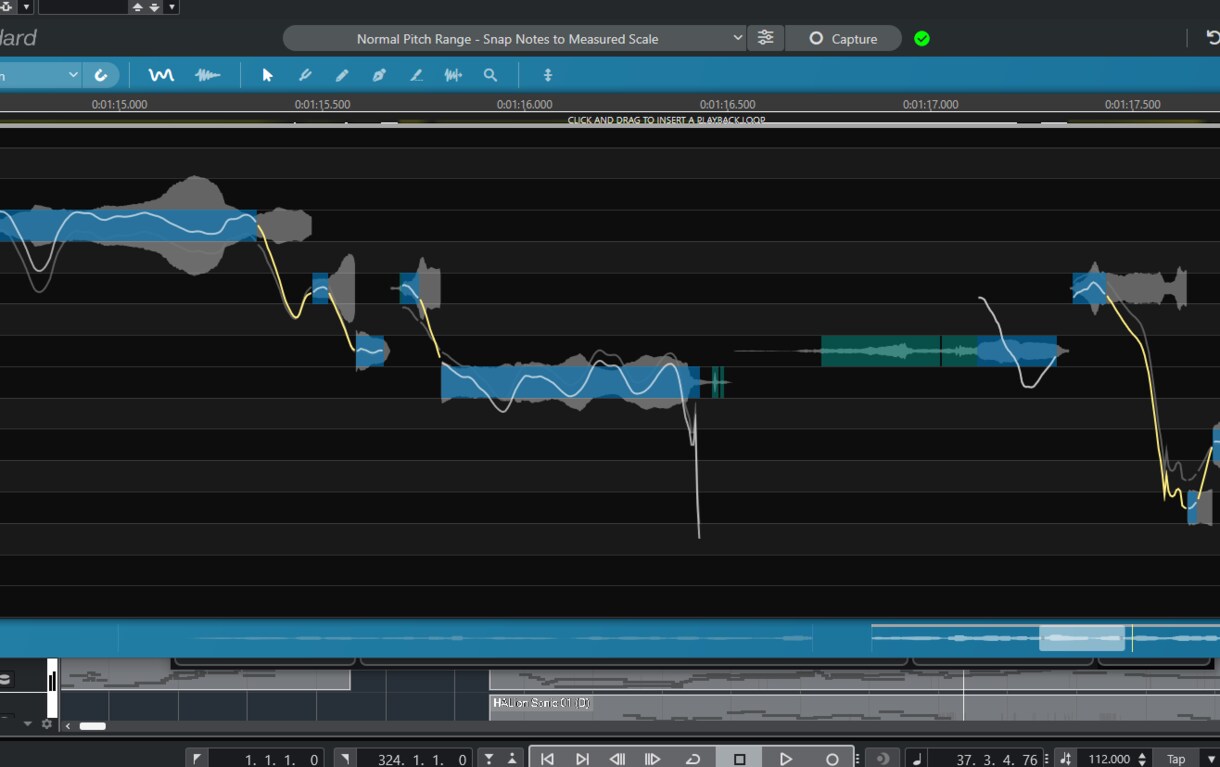Start playback with Play button

[786, 759]
